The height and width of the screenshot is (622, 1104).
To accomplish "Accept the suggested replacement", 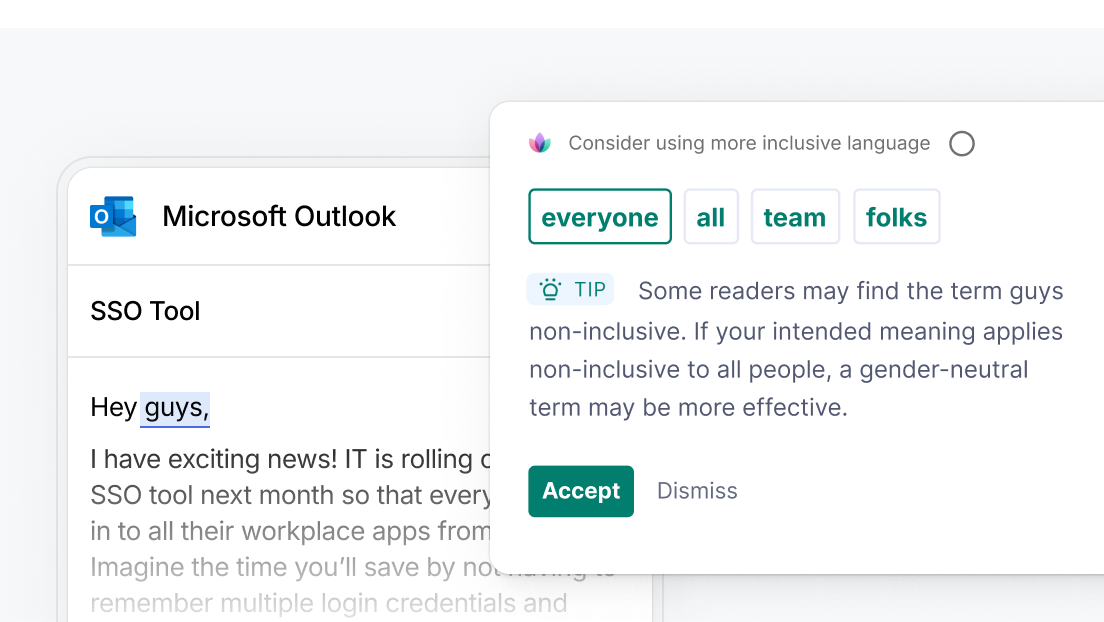I will (x=581, y=491).
